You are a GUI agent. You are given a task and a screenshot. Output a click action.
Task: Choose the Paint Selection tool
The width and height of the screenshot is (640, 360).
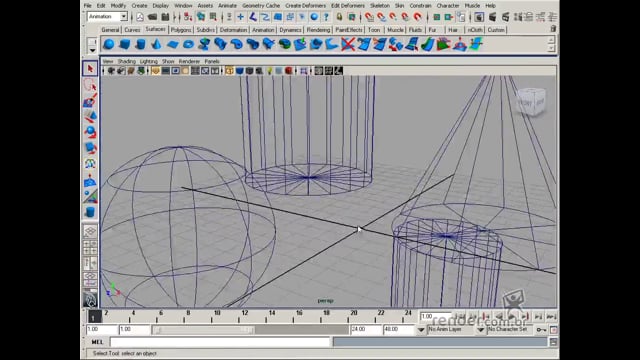pos(90,100)
